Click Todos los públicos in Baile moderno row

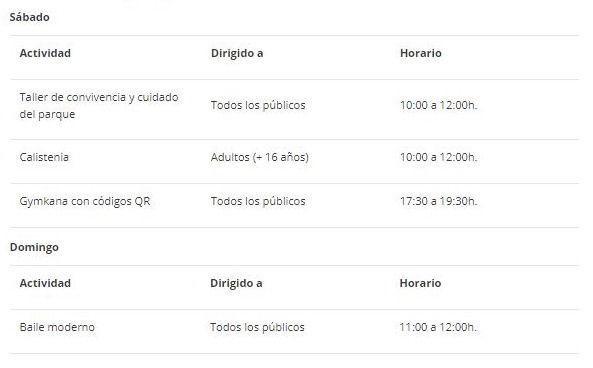257,327
